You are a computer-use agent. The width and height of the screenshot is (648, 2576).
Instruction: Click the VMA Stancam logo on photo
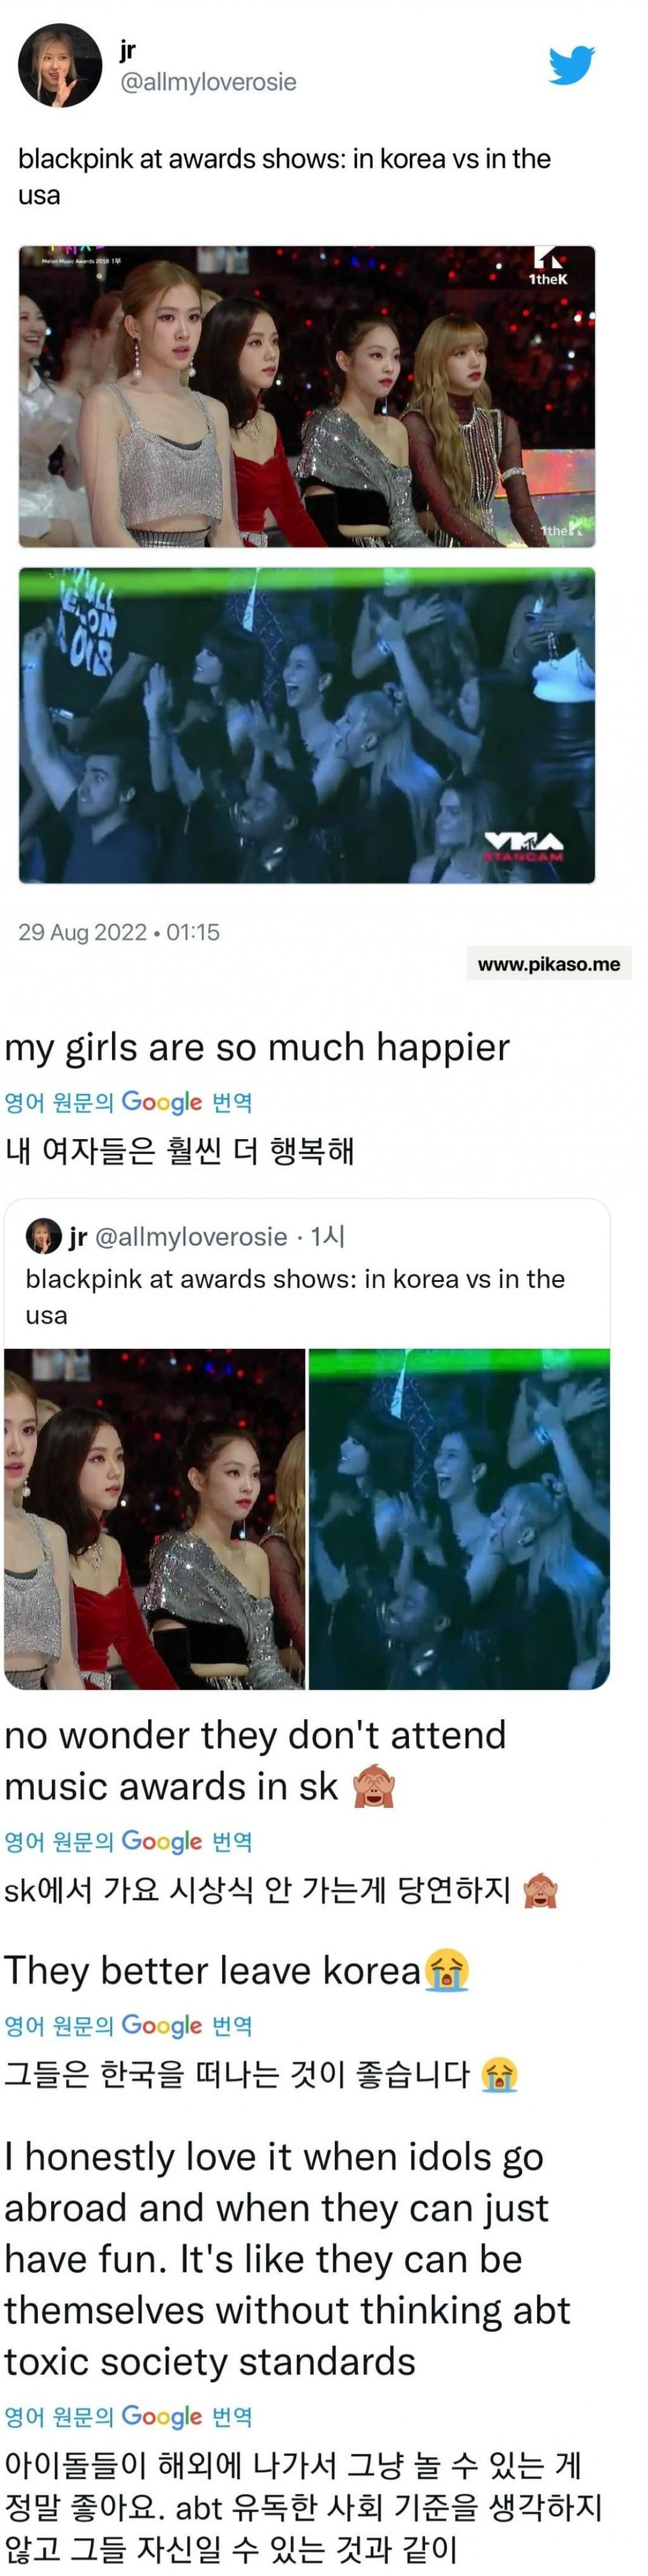[x=524, y=845]
